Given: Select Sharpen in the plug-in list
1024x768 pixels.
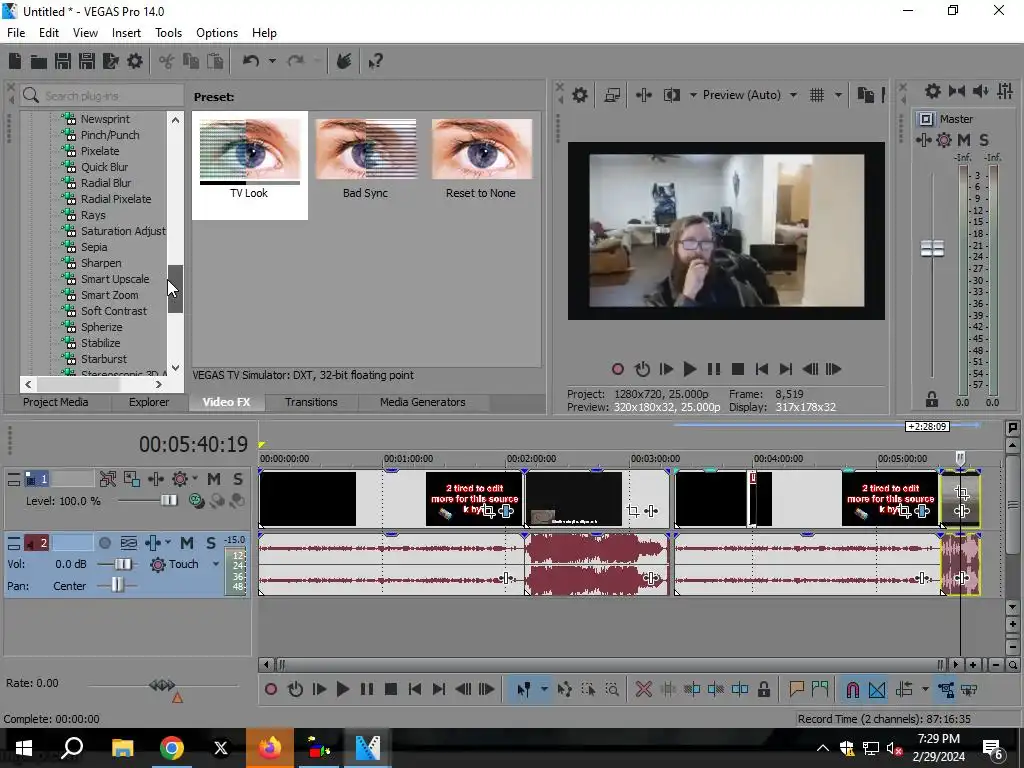Looking at the screenshot, I should pos(101,263).
